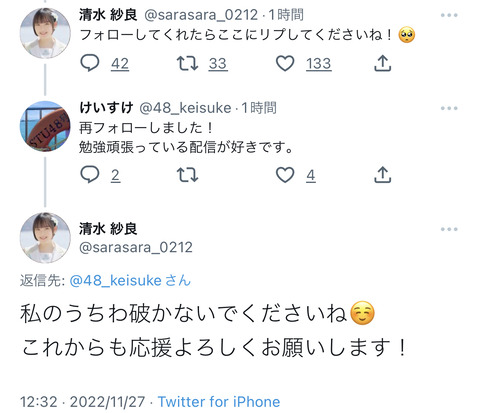Open けいすけ's profile picture
The height and width of the screenshot is (413, 480).
point(45,126)
